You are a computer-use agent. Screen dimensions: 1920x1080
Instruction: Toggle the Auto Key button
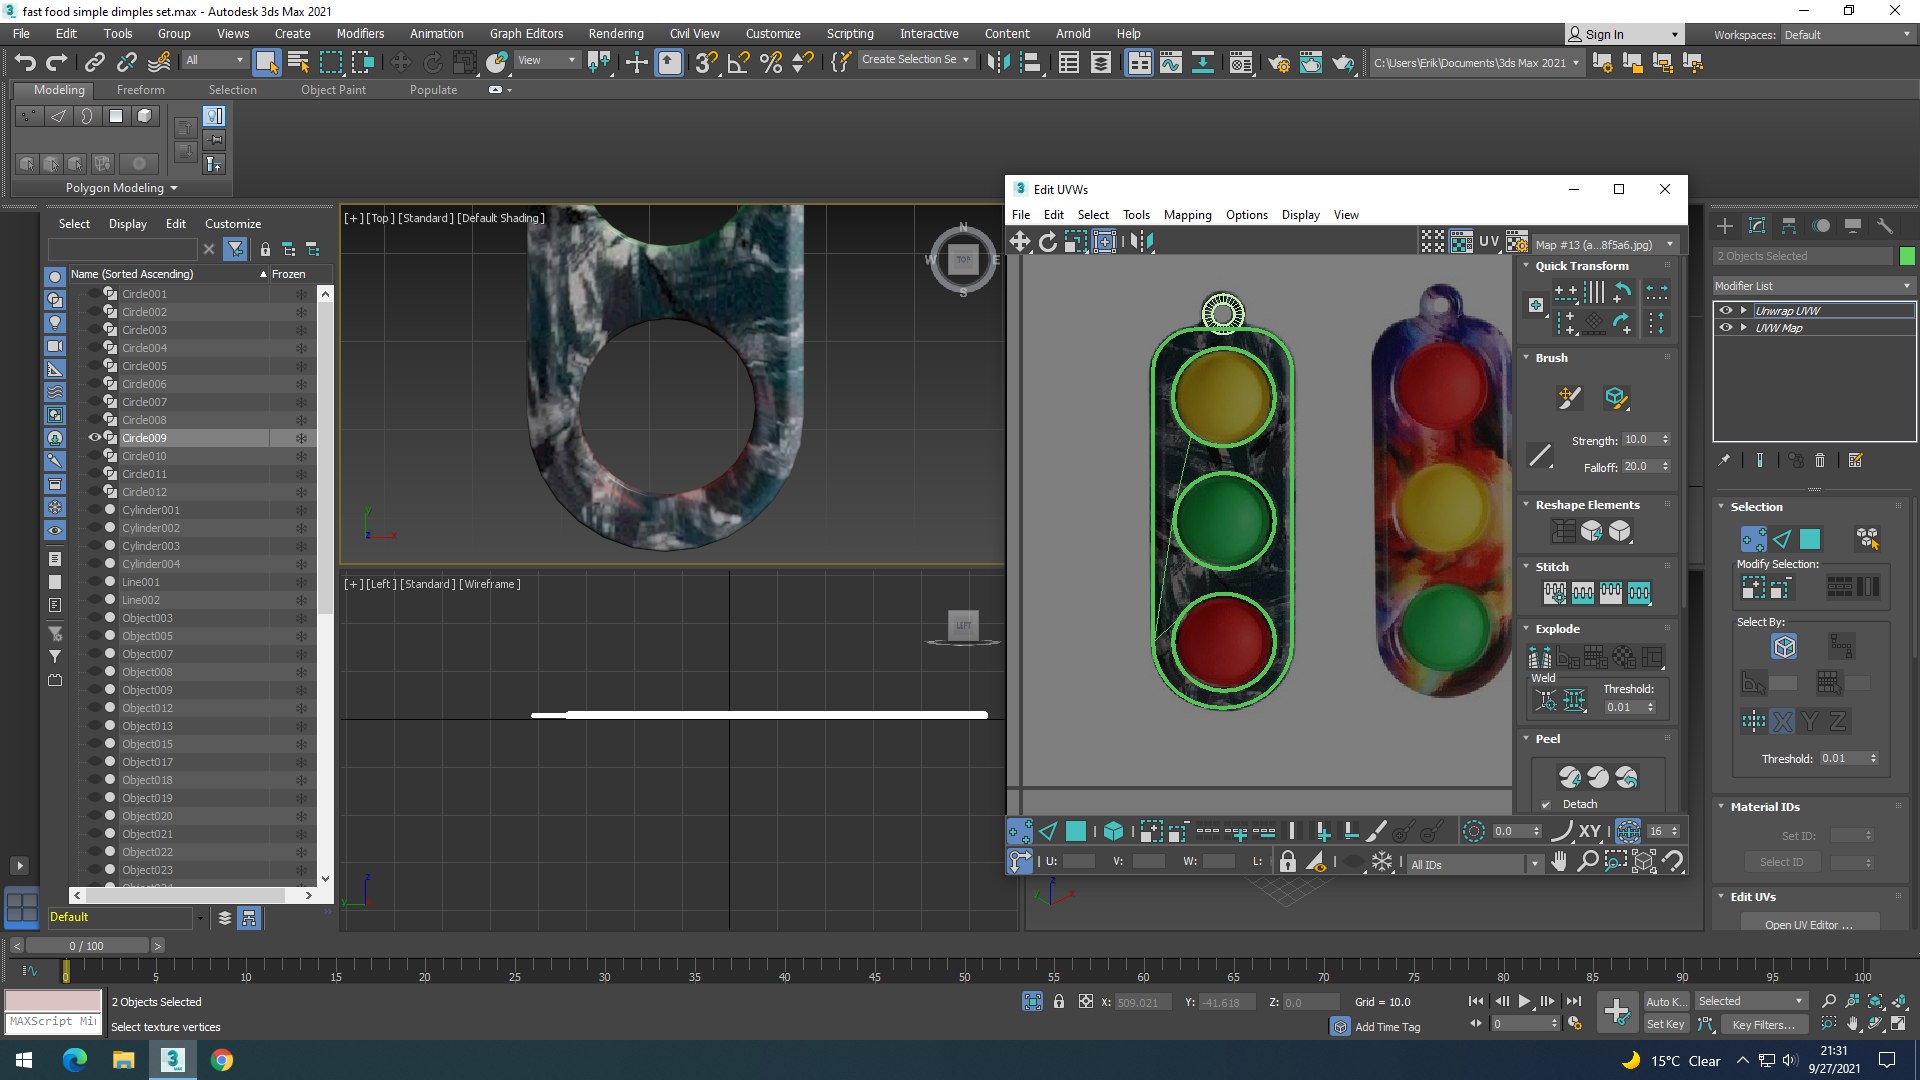(1665, 1001)
